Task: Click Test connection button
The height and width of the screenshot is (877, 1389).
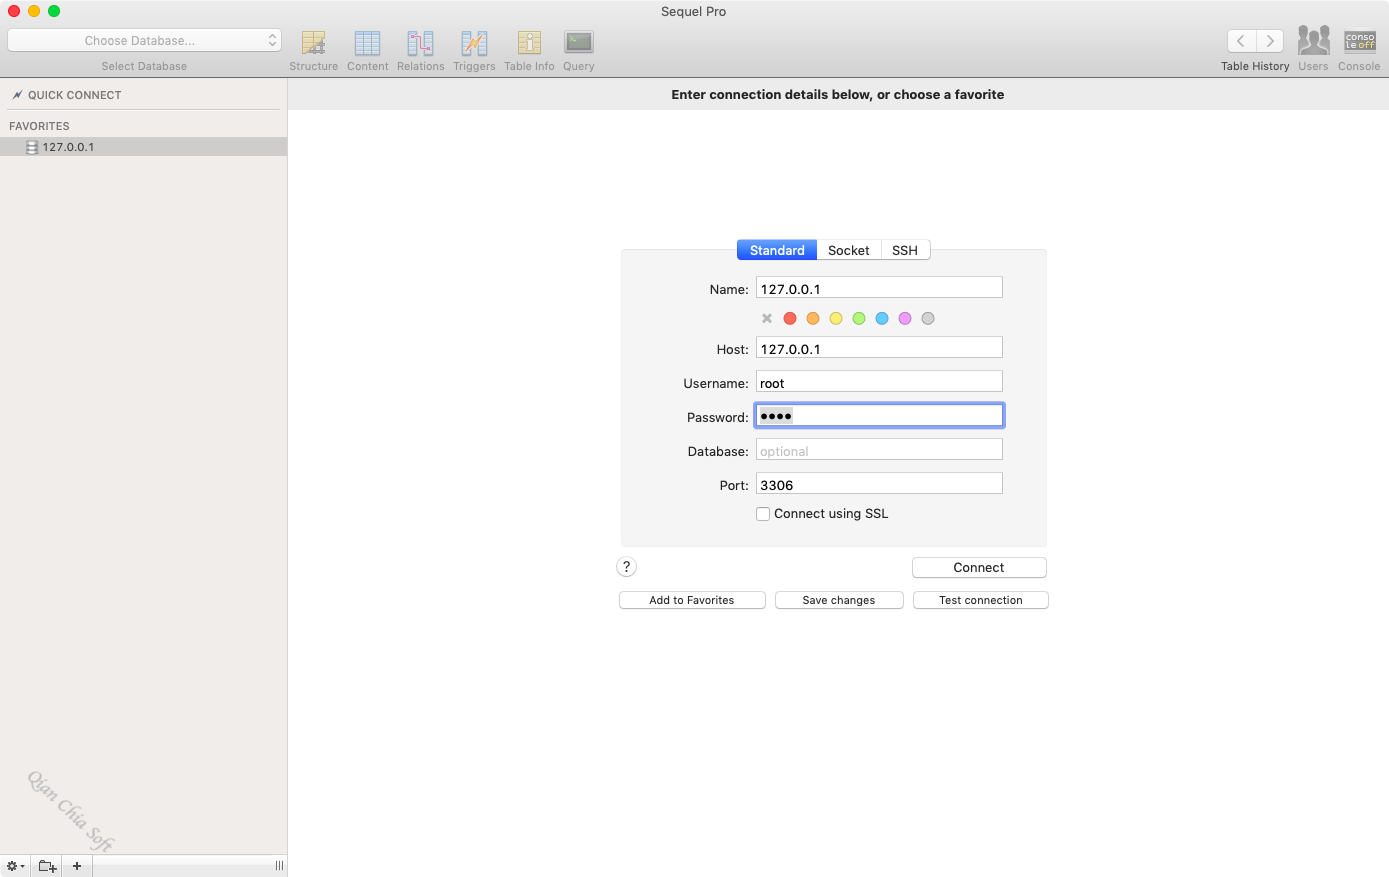Action: 981,600
